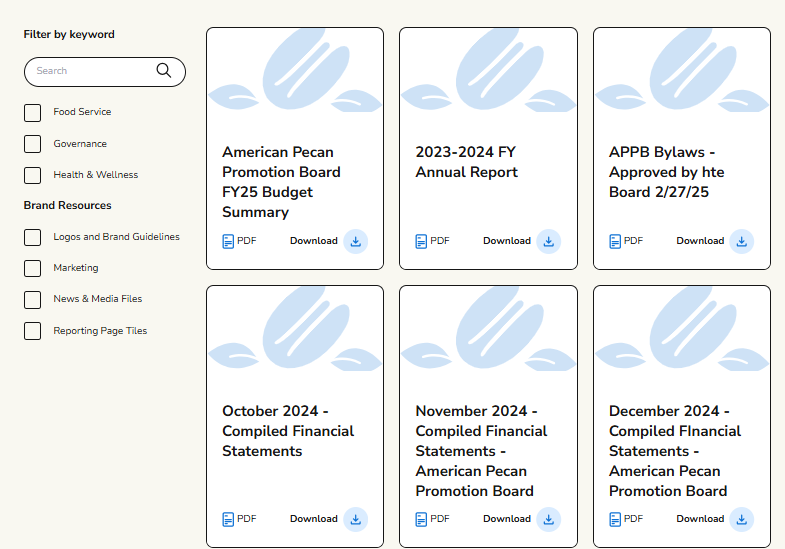
Task: Click PDF file icon on Annual Report card
Action: click(421, 242)
